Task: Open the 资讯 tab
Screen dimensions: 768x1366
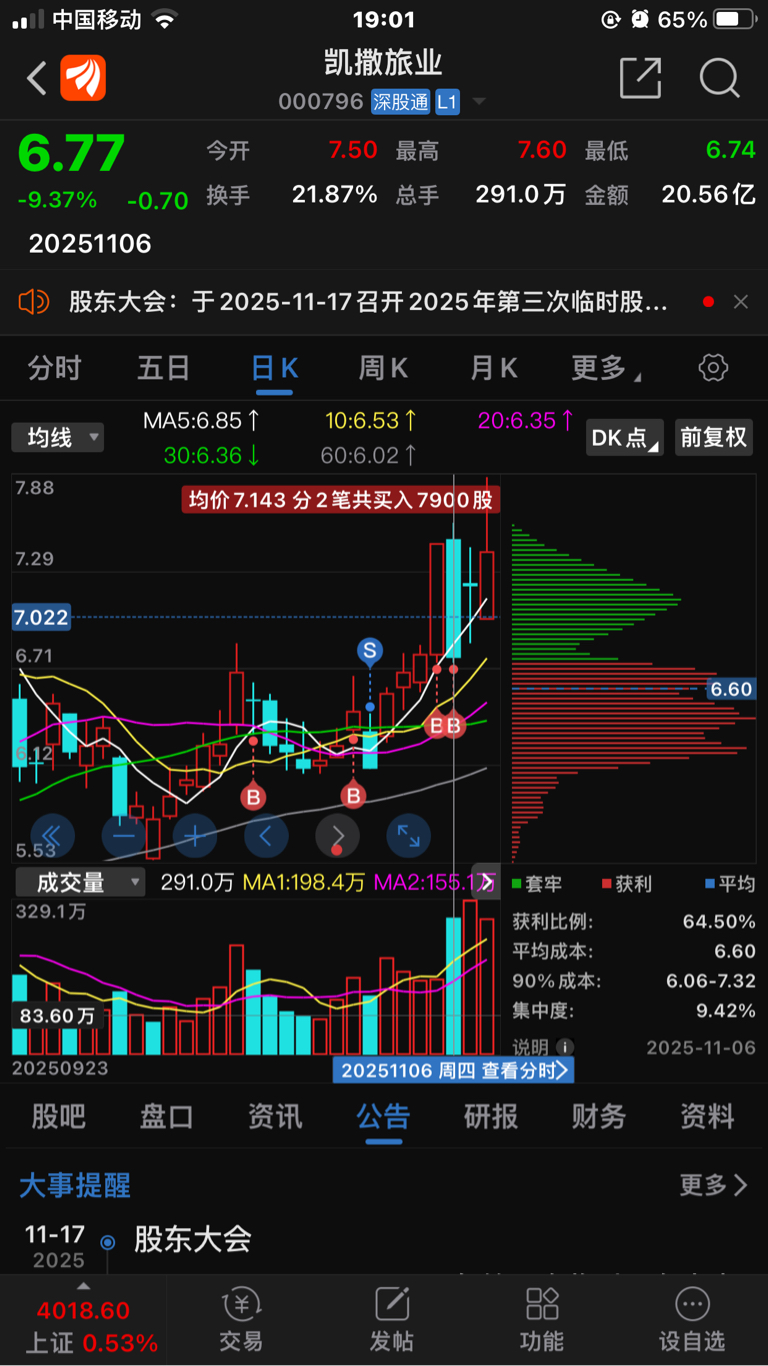Action: point(275,1116)
